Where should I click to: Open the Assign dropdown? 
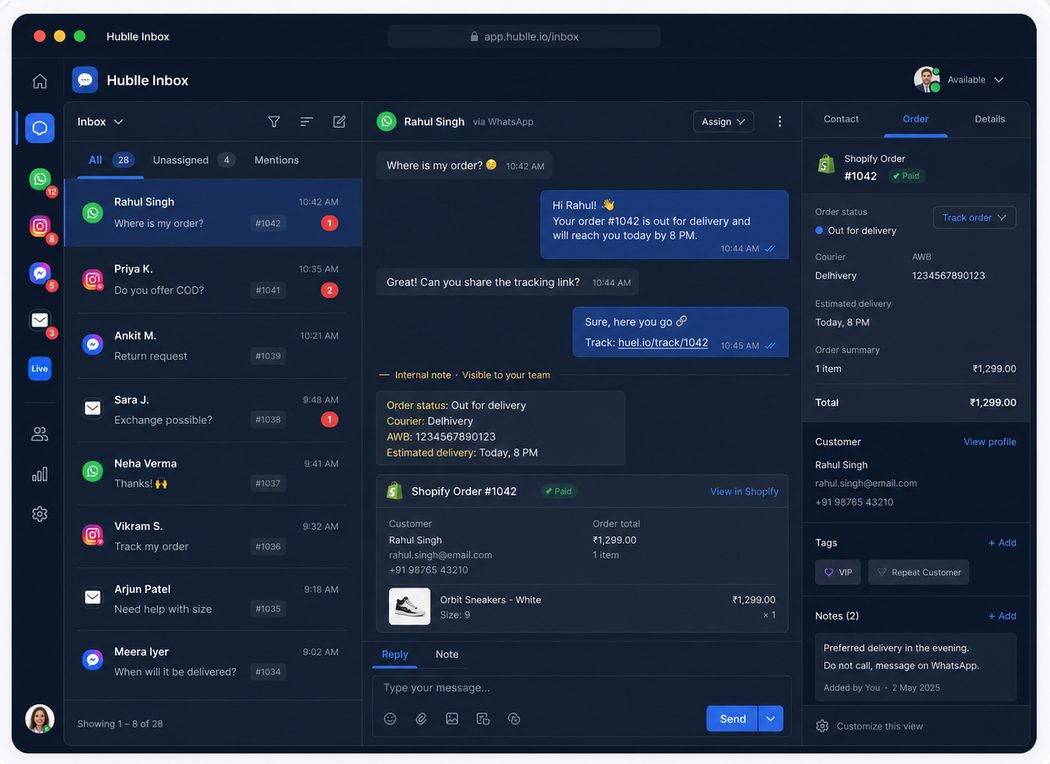[723, 121]
